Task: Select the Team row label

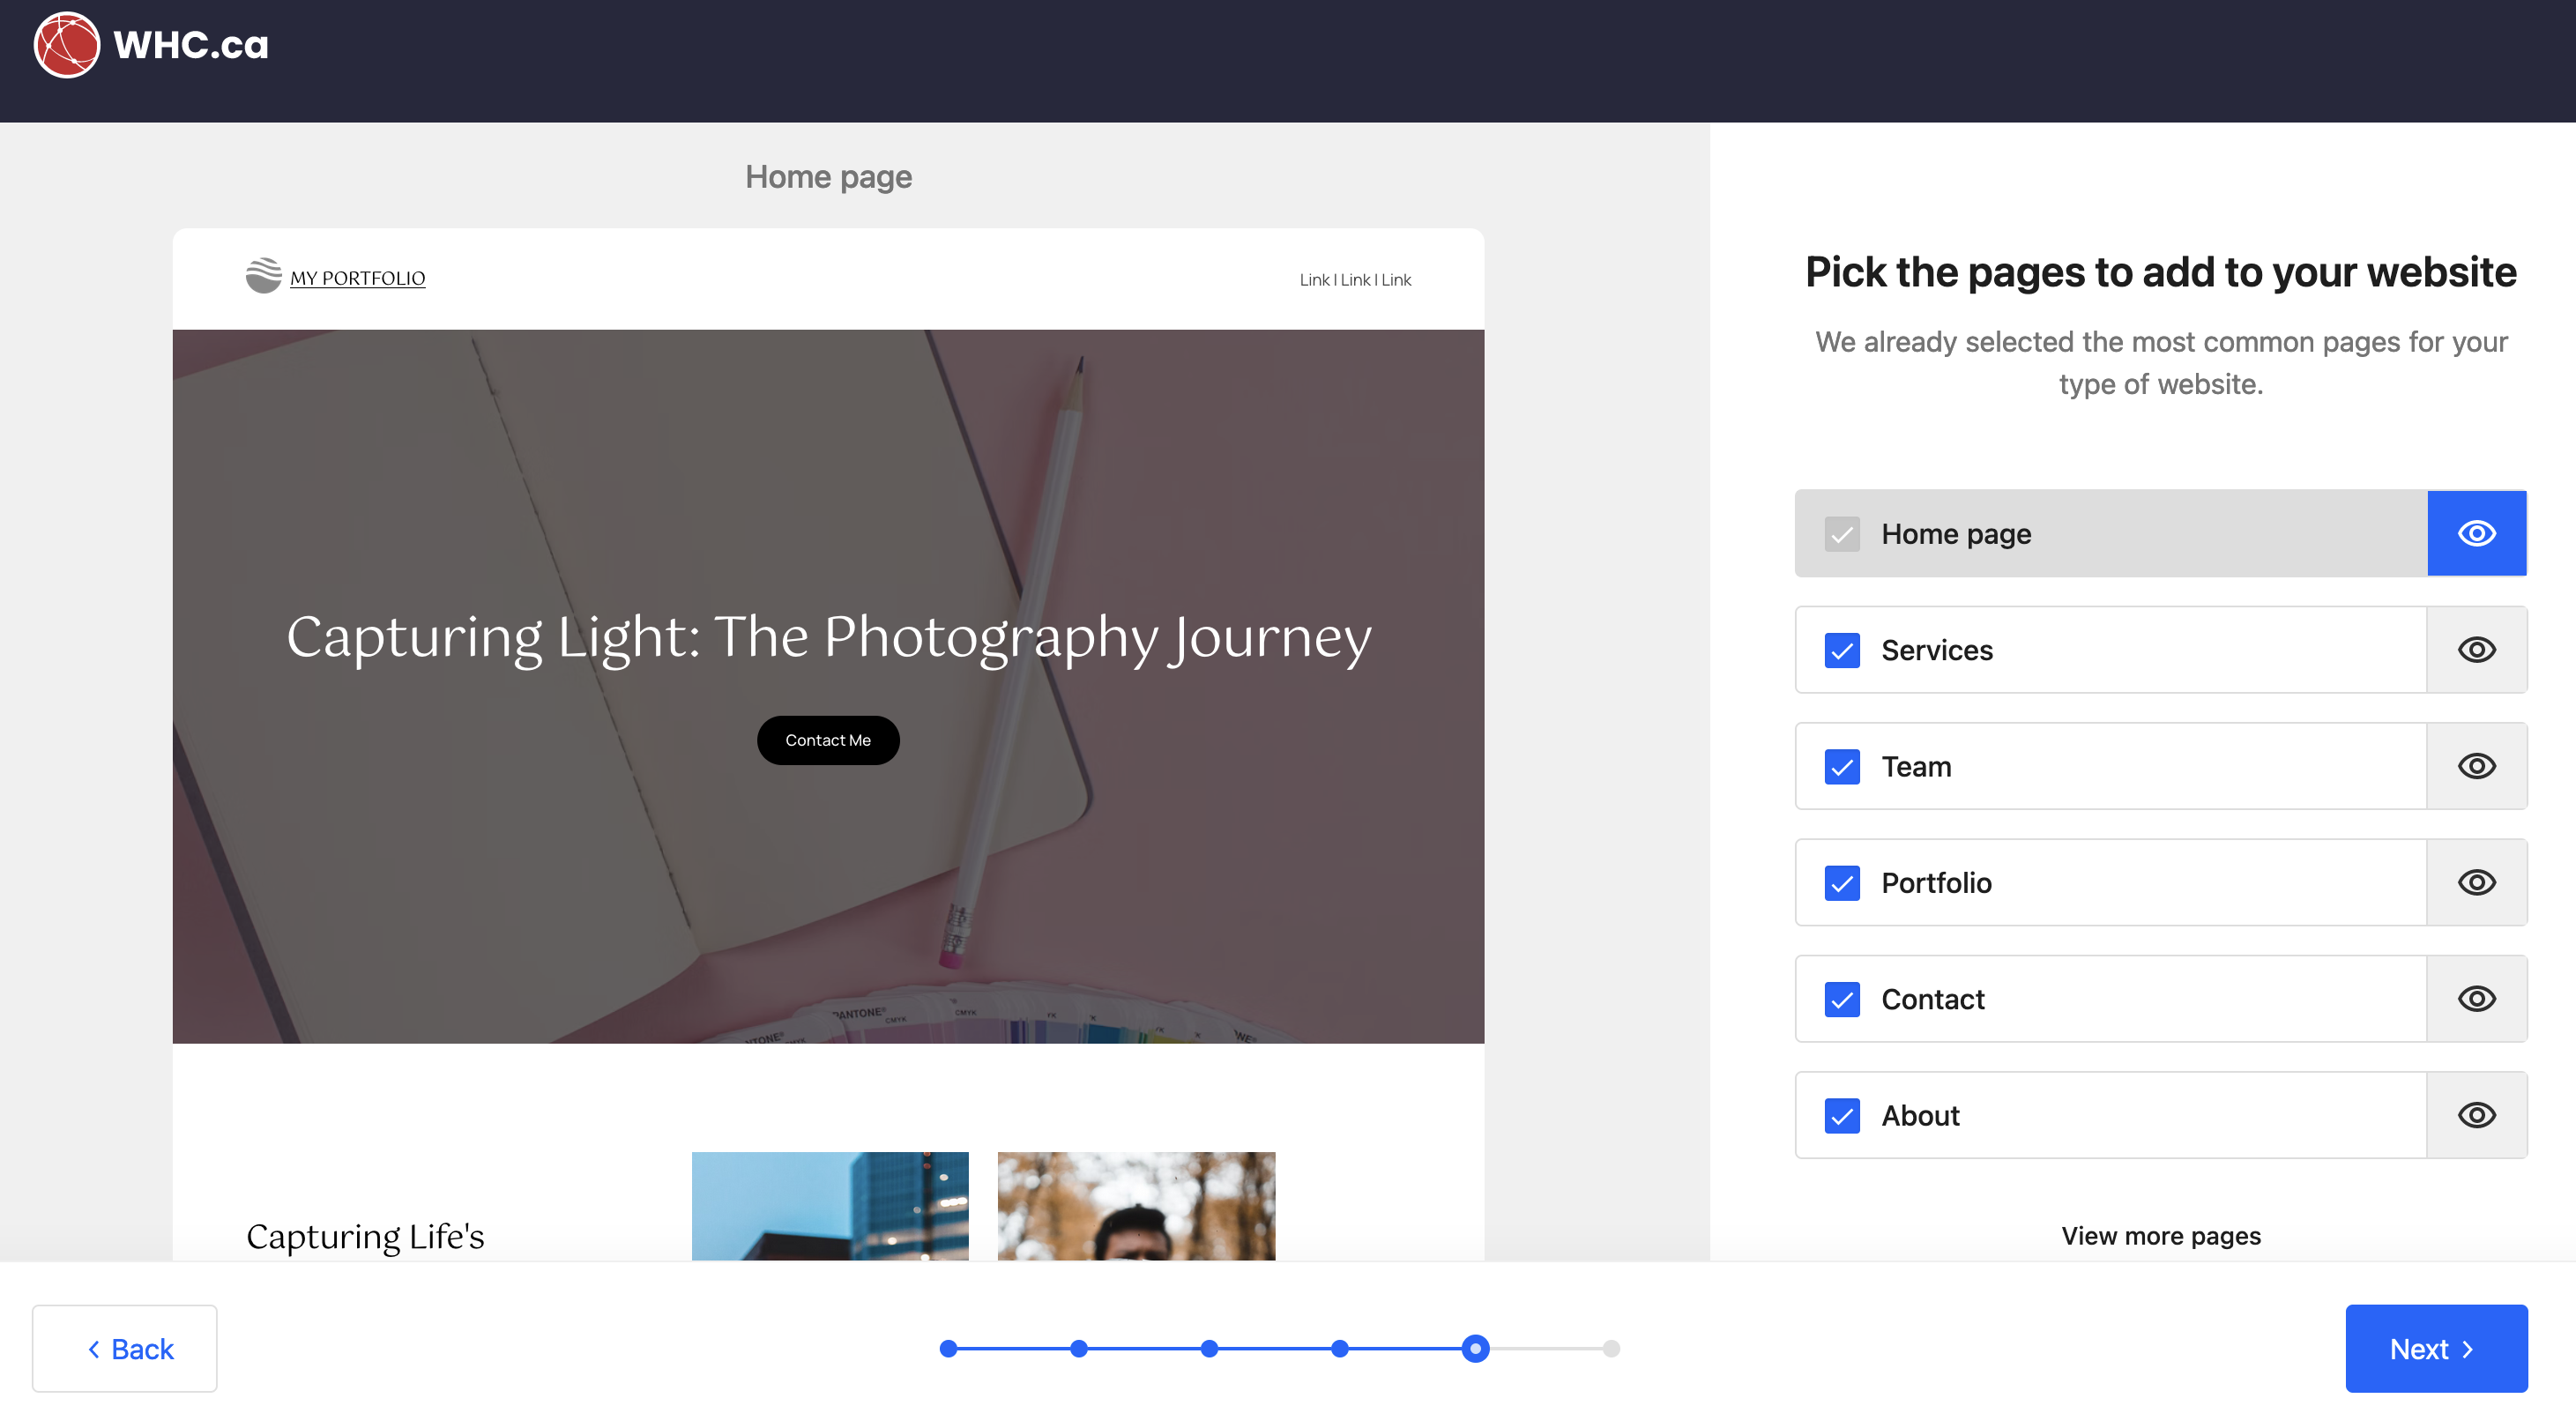Action: [x=1916, y=767]
